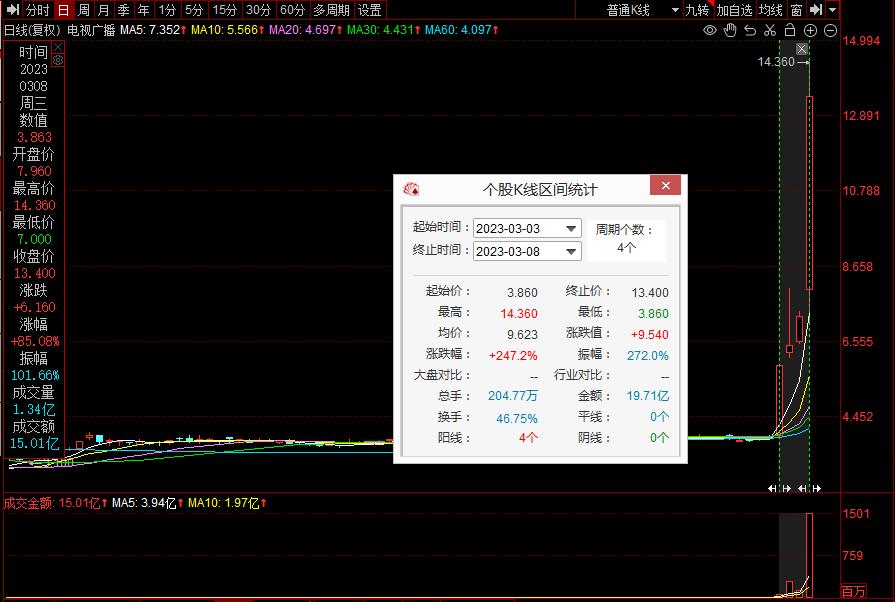895x602 pixels.
Task: Click the 加自选 add-to-watchlist button
Action: [735, 9]
